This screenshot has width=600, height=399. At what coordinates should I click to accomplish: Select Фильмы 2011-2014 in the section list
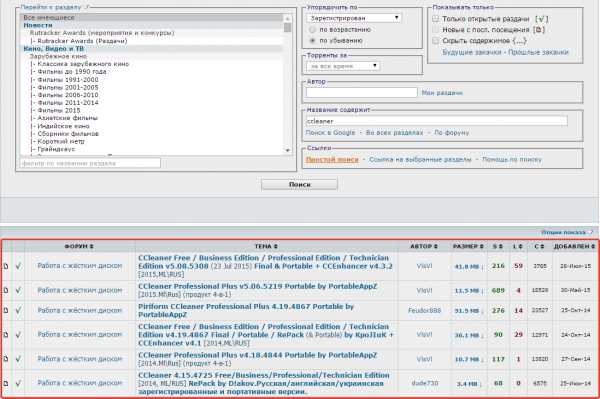[68, 103]
